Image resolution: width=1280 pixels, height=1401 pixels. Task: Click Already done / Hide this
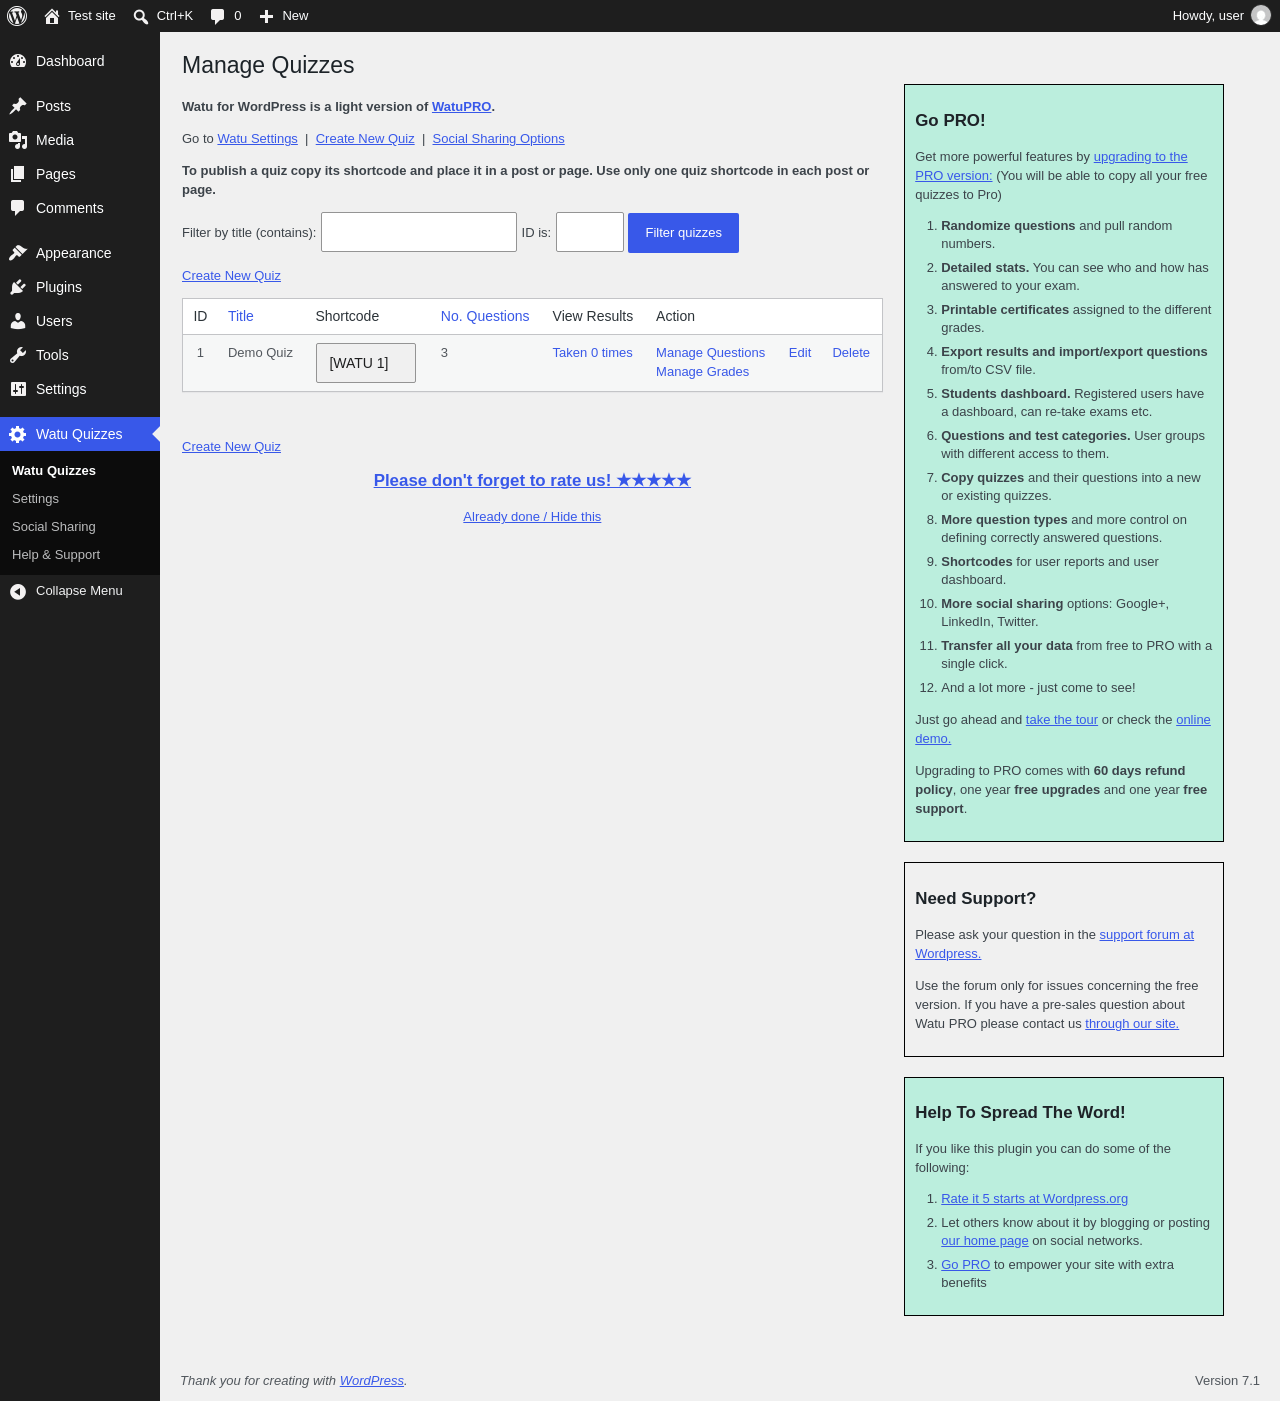pyautogui.click(x=532, y=517)
